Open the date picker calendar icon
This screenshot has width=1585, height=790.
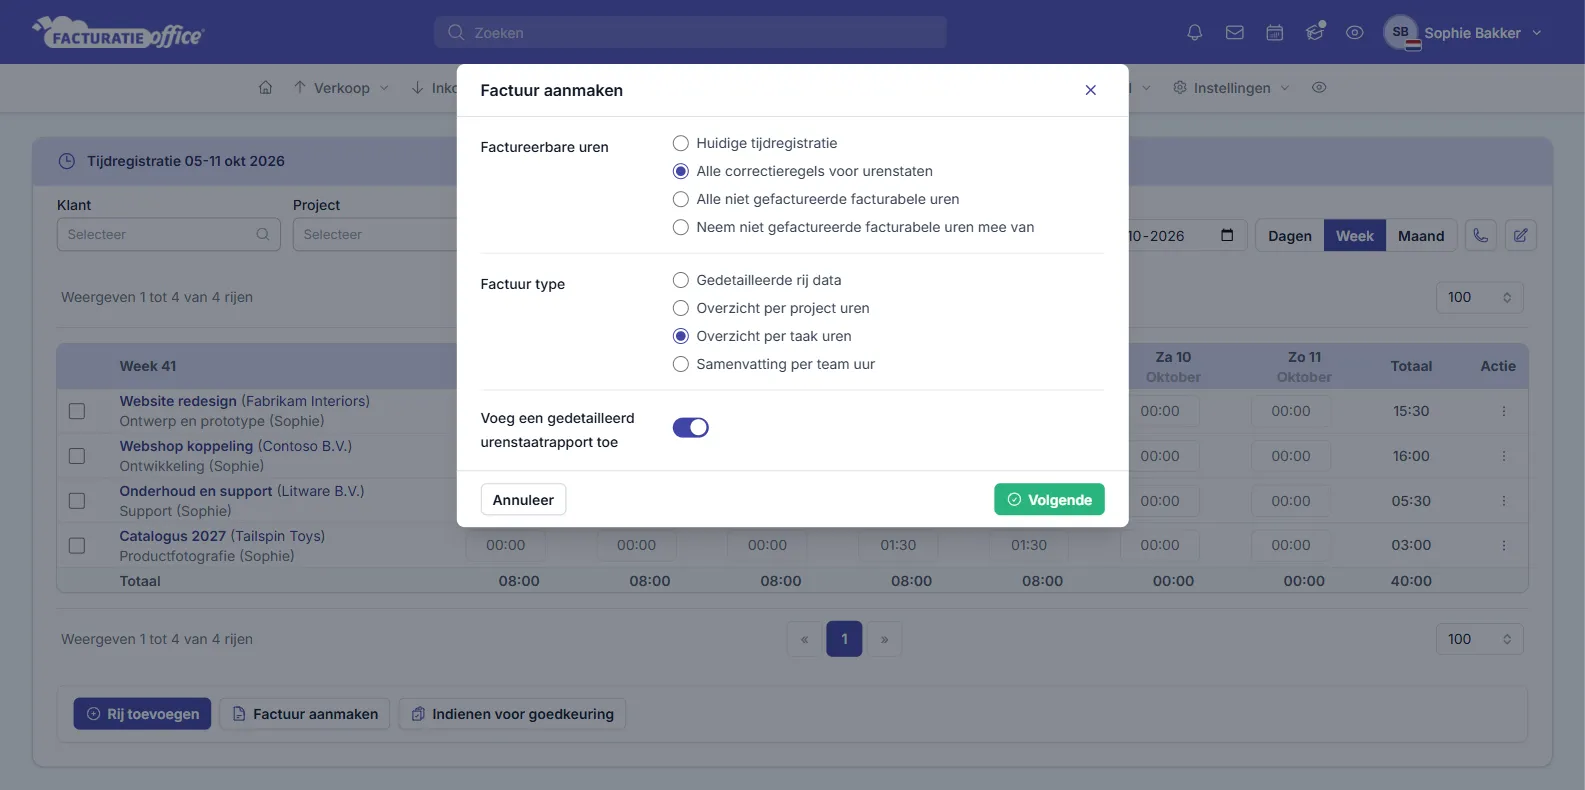[x=1227, y=236]
